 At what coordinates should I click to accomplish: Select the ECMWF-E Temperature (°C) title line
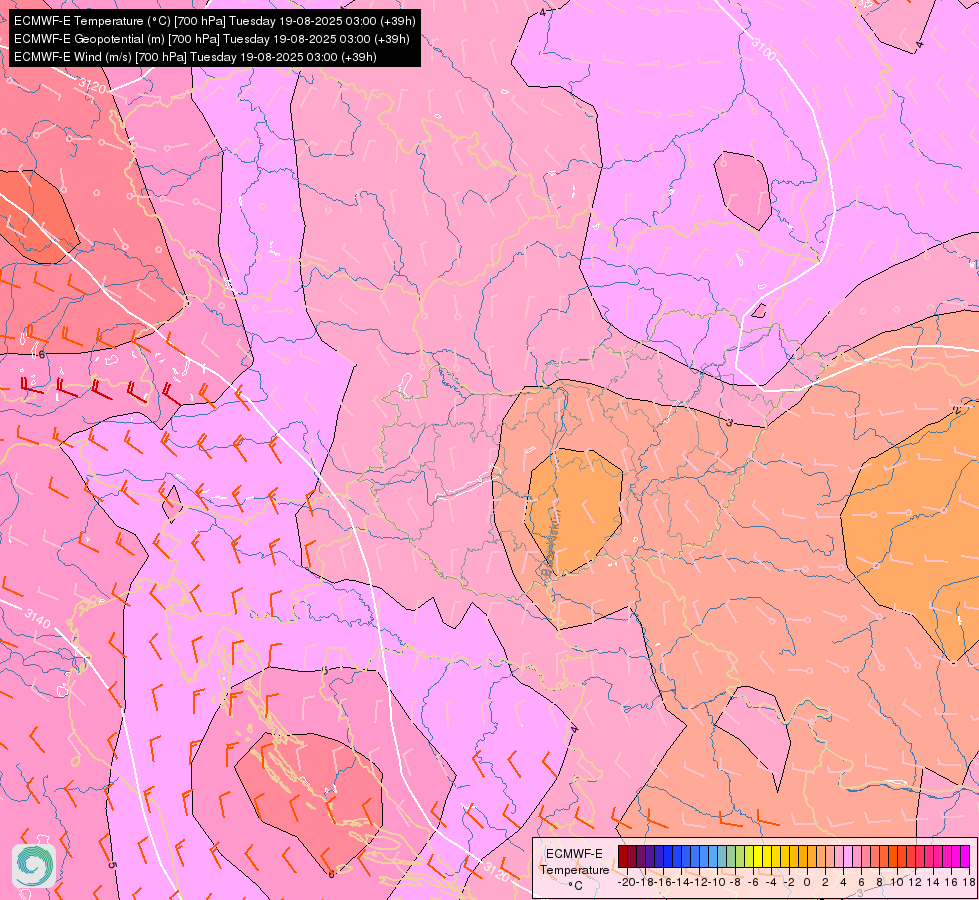(x=214, y=21)
